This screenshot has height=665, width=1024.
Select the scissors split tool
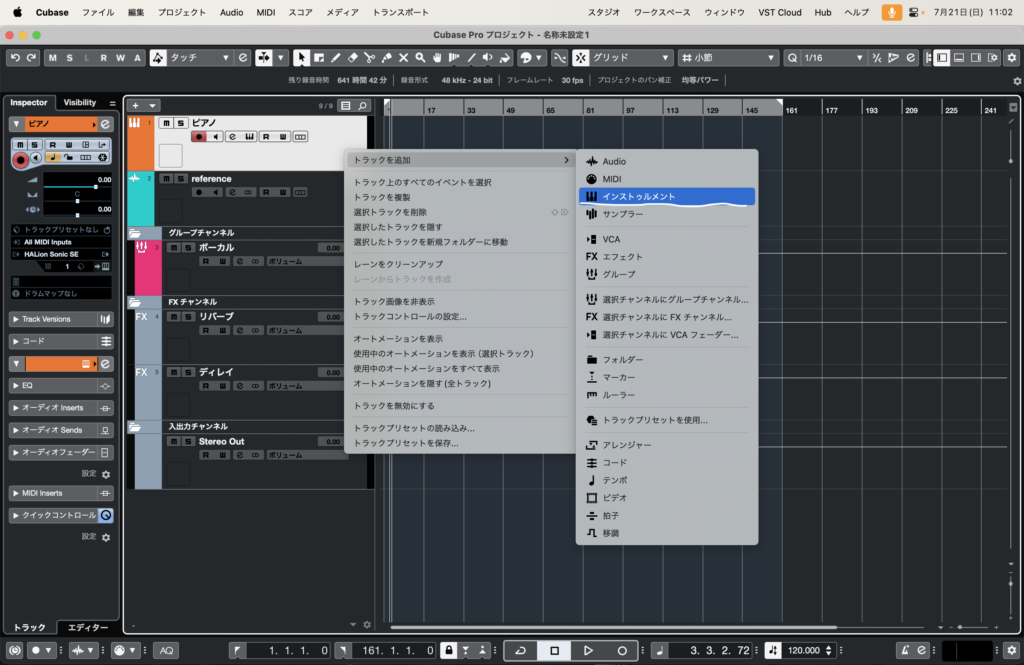[x=369, y=58]
